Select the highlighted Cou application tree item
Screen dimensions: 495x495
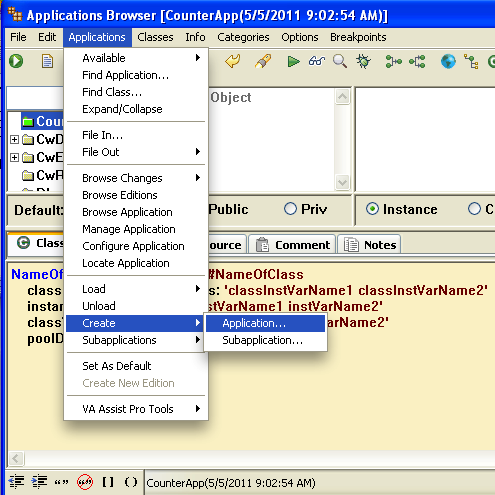point(42,121)
